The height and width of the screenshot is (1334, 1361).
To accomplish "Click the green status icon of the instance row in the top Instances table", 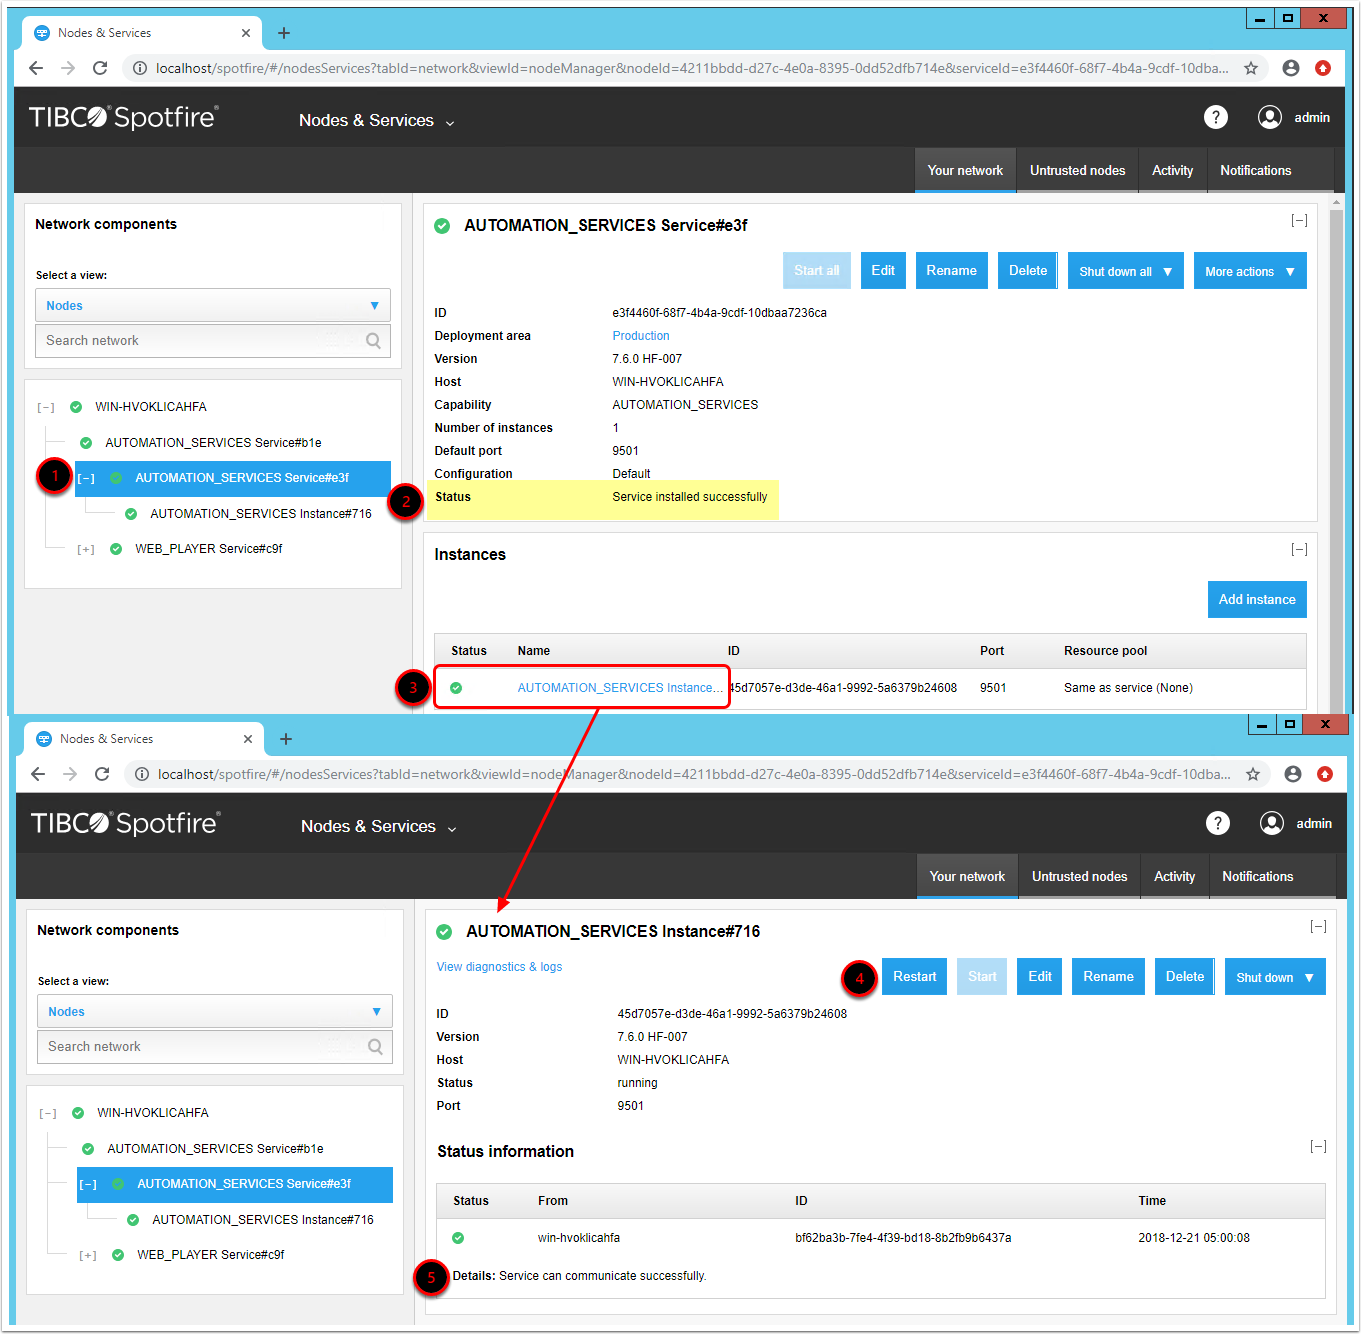I will click(456, 688).
